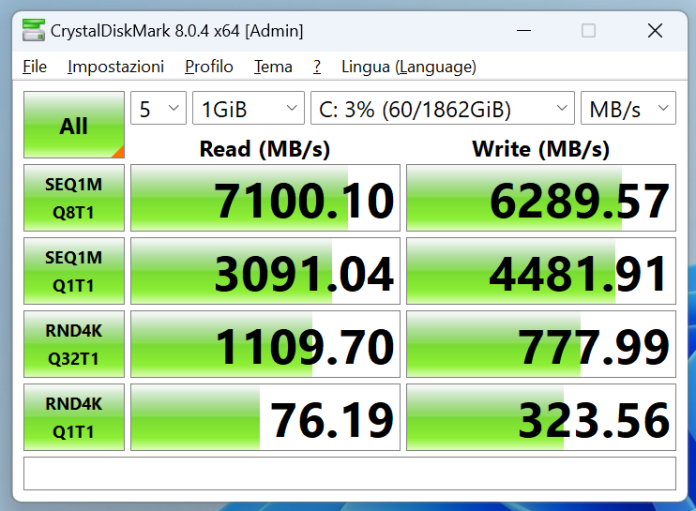Click the empty comment field at bottom
Viewport: 696px width, 511px height.
click(349, 473)
